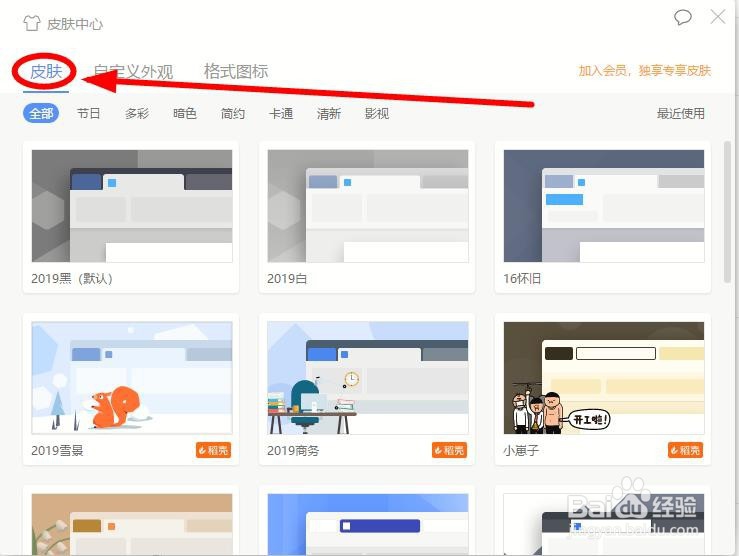Filter skins by 多彩
Screen dimensions: 739x556
click(137, 114)
